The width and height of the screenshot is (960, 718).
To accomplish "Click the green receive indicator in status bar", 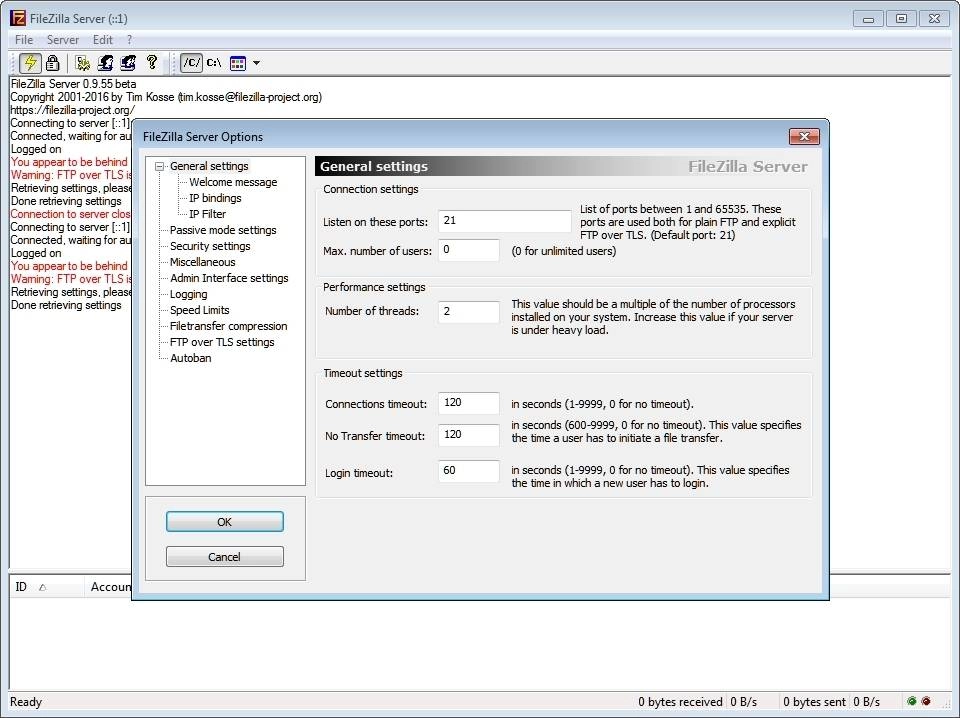I will click(912, 701).
